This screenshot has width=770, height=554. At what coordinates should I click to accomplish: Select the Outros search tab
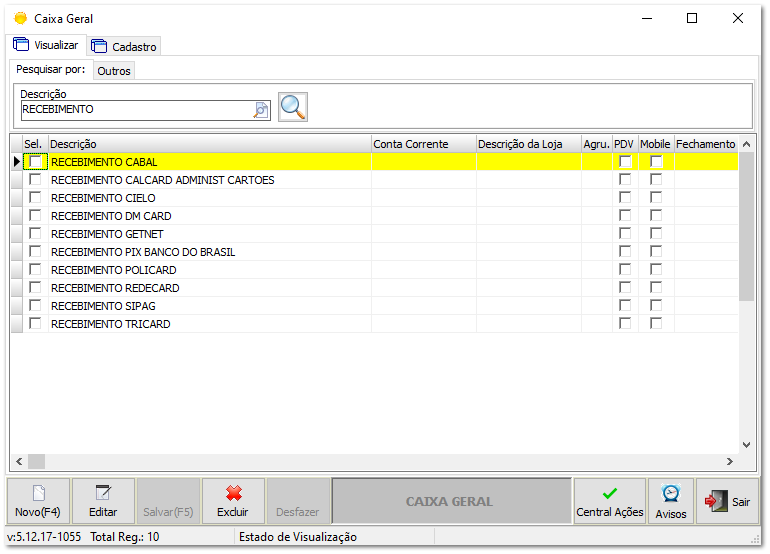pos(114,71)
